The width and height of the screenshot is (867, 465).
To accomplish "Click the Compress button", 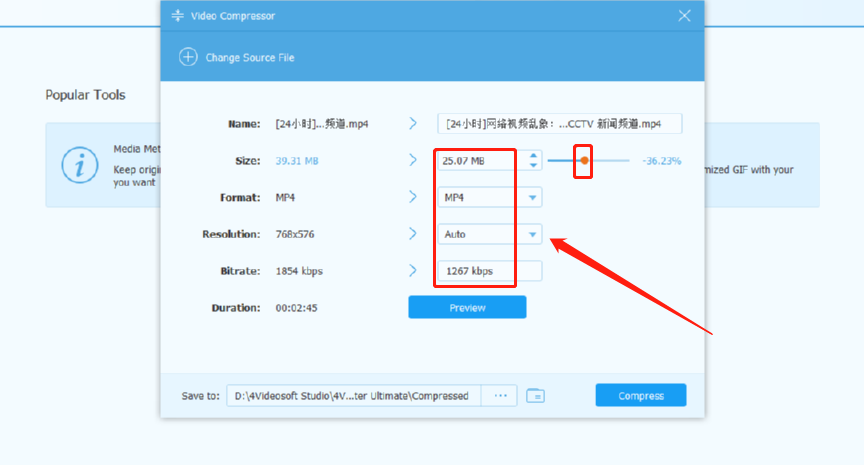I will point(641,395).
